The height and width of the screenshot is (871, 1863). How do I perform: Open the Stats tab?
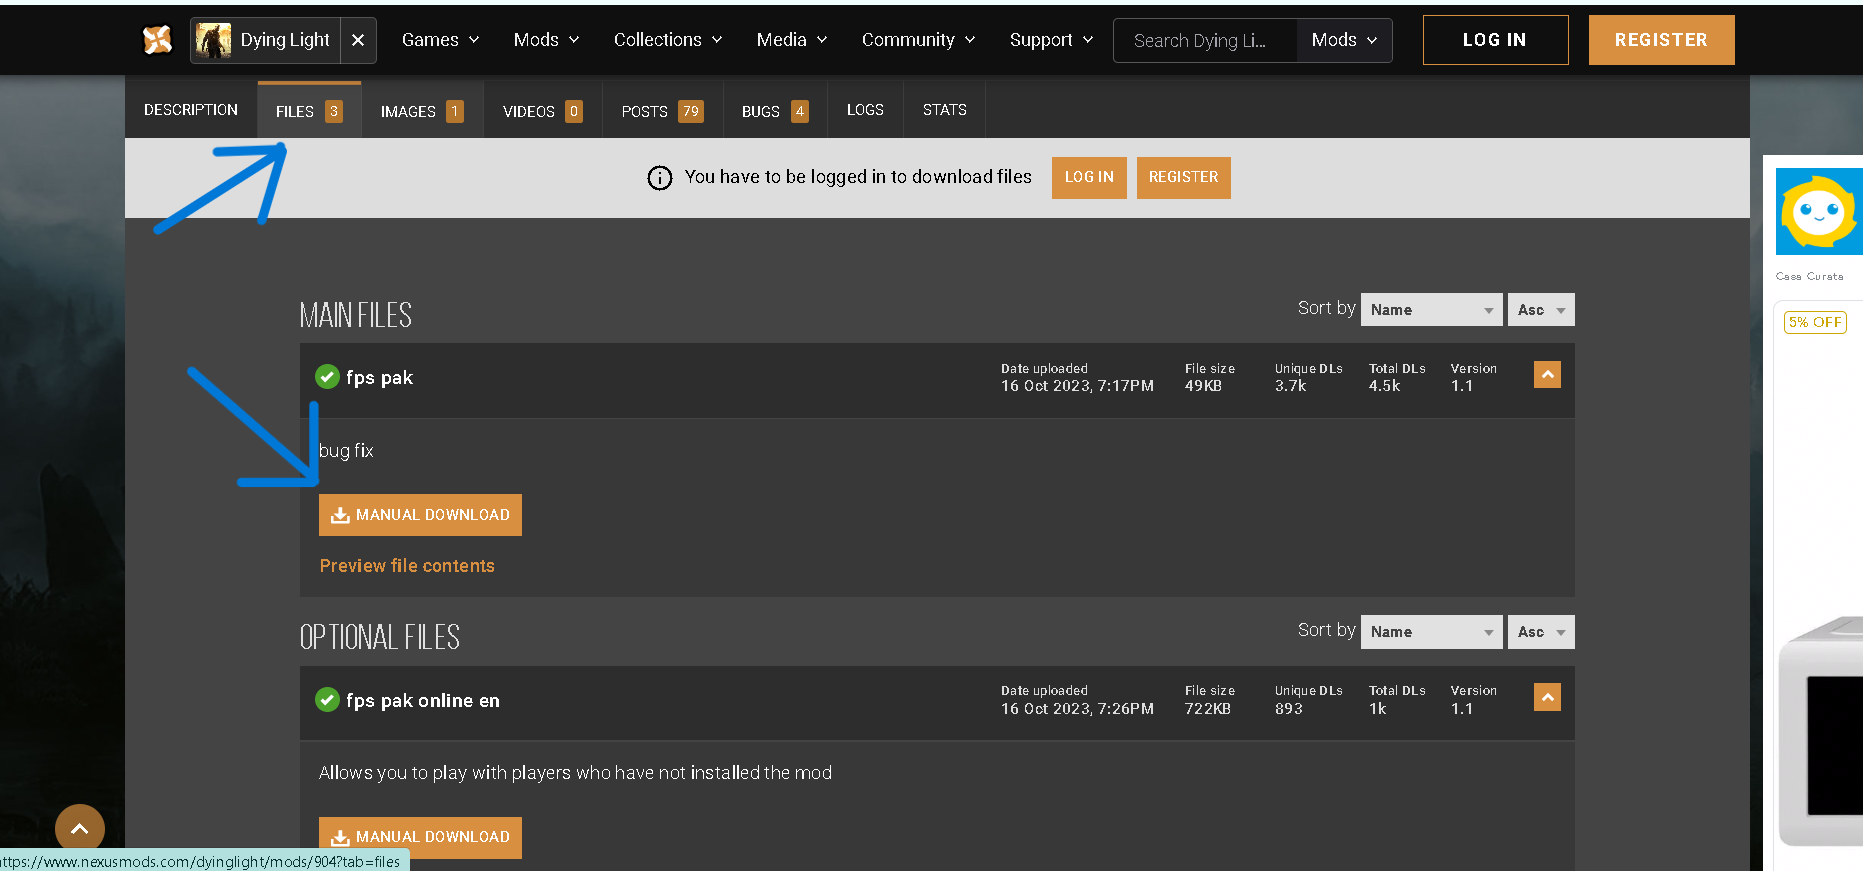coord(945,110)
